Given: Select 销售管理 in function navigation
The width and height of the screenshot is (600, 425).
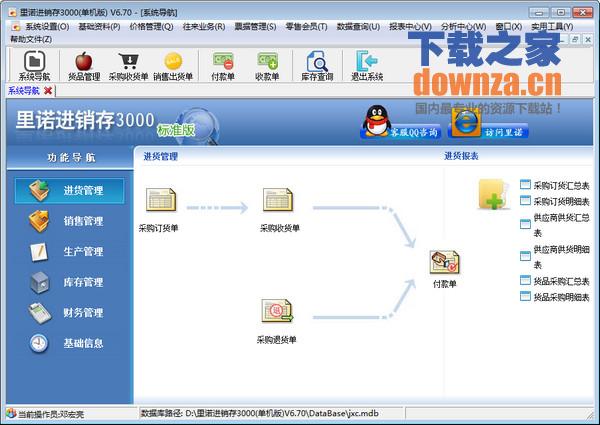Looking at the screenshot, I should tap(69, 221).
